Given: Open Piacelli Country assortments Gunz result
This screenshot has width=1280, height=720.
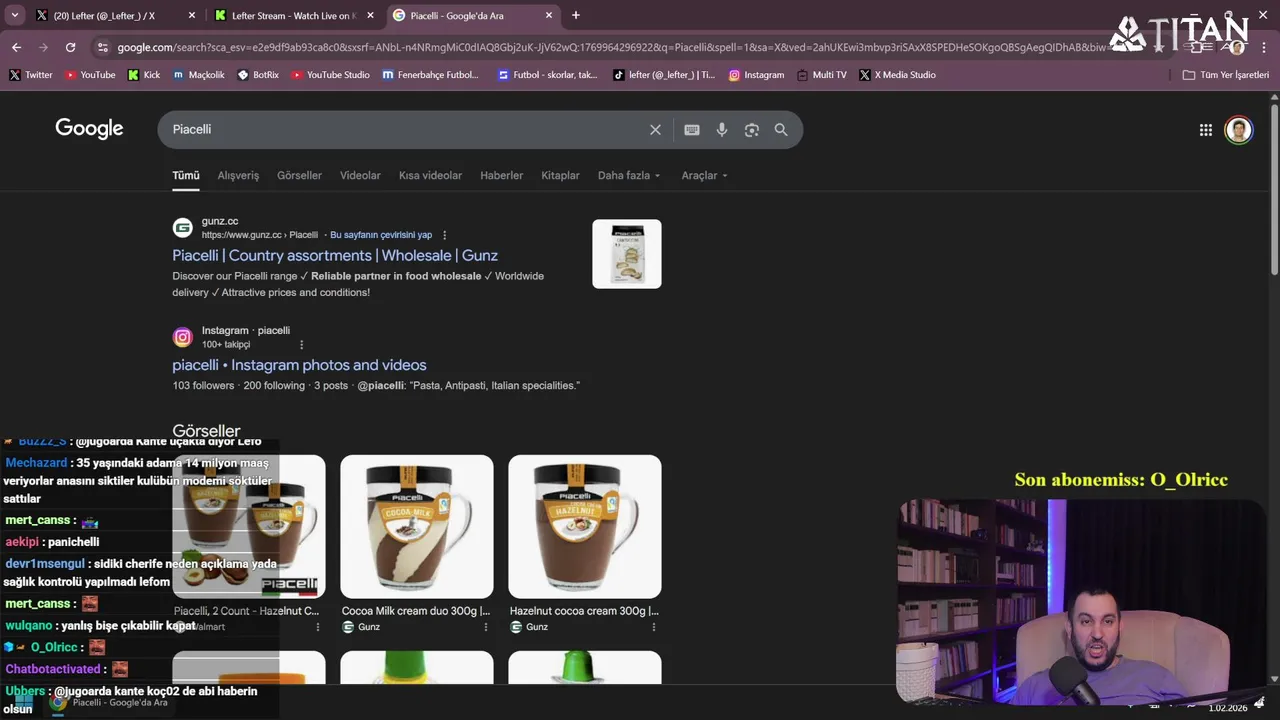Looking at the screenshot, I should pyautogui.click(x=335, y=255).
